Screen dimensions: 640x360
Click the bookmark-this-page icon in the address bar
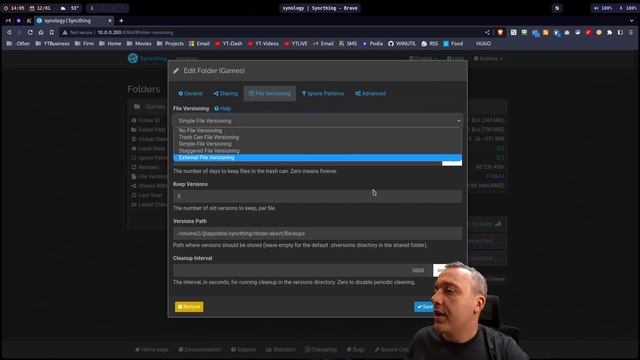(x=52, y=32)
